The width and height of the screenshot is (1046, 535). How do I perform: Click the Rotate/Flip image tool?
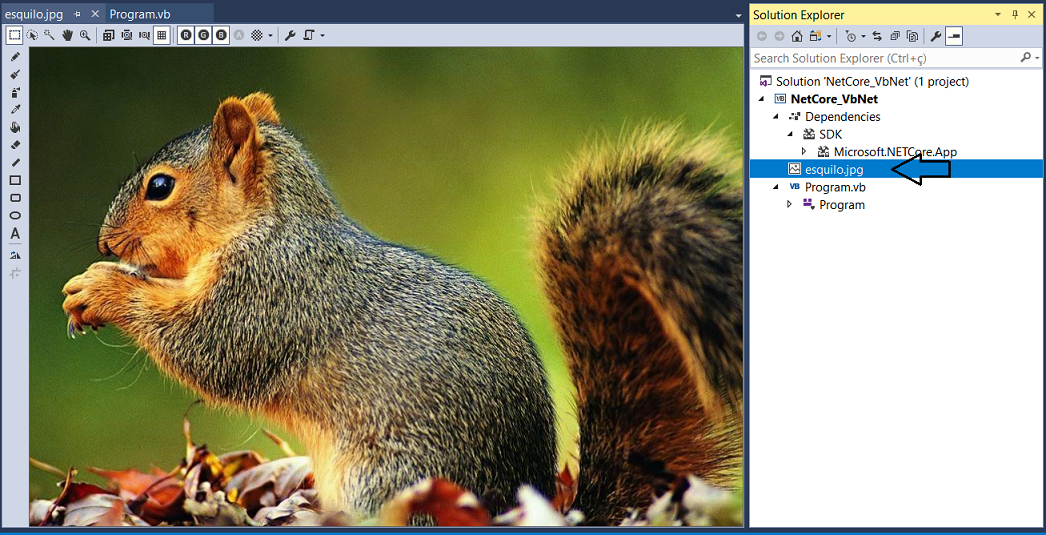15,255
